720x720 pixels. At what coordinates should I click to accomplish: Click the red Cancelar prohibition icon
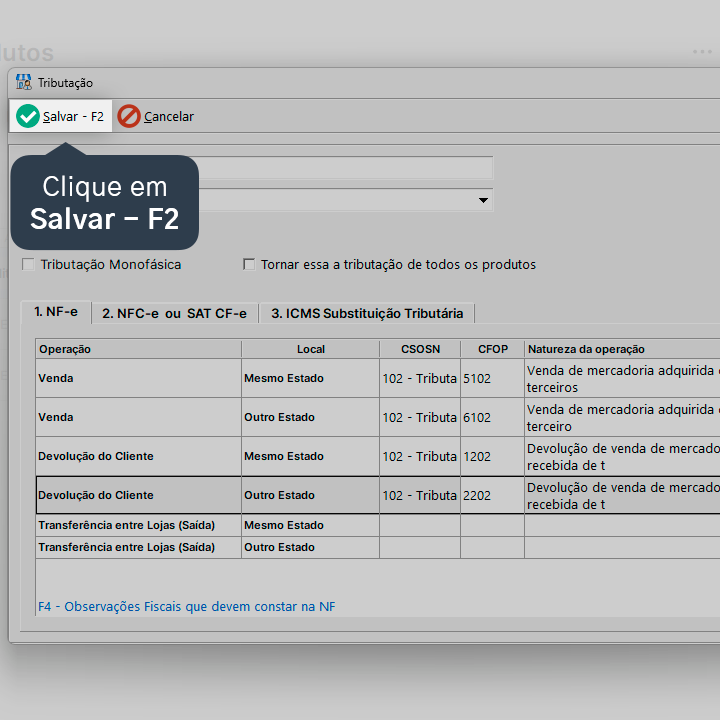click(129, 116)
